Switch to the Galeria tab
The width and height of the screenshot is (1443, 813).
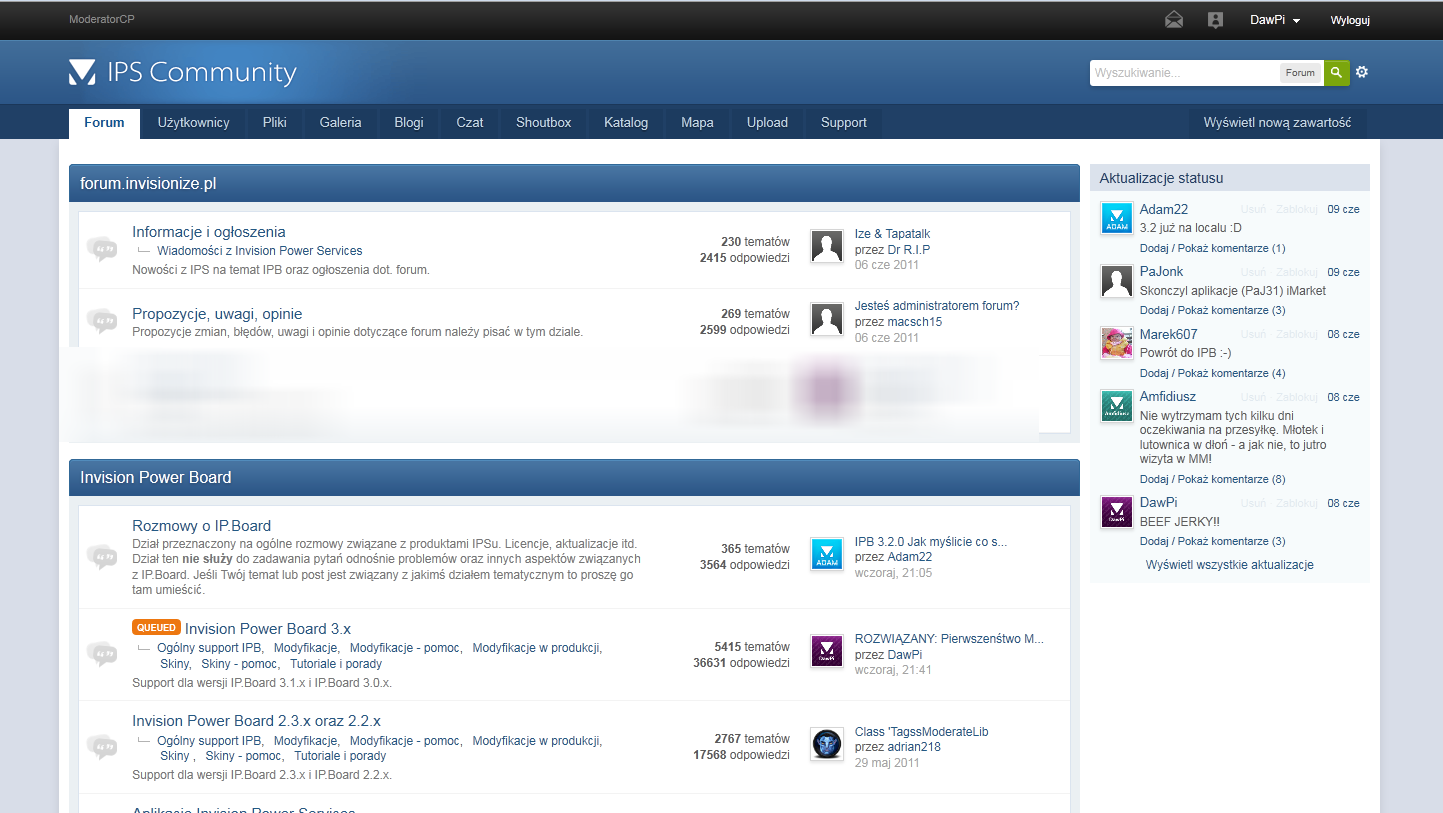(x=340, y=122)
